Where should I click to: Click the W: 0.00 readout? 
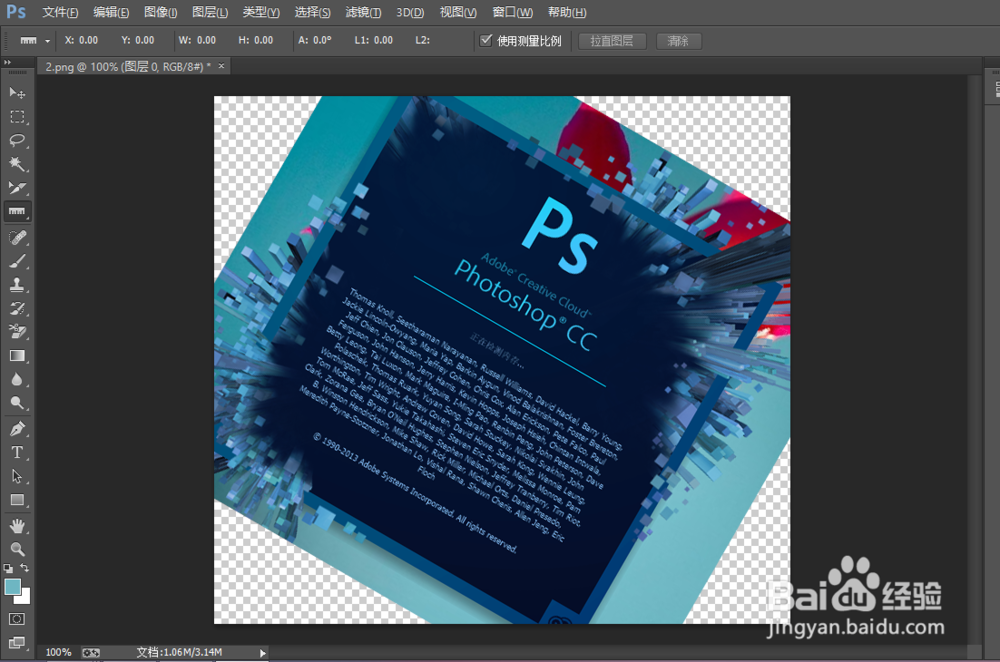(197, 40)
